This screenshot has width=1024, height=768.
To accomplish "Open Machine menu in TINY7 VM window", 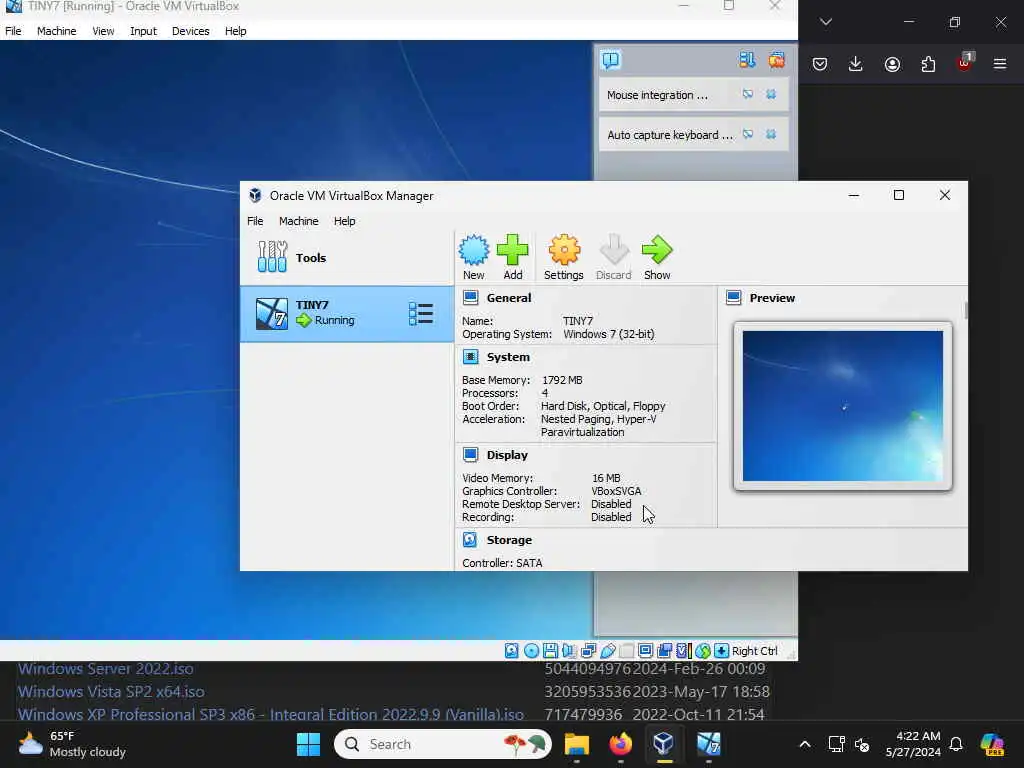I will pos(56,31).
